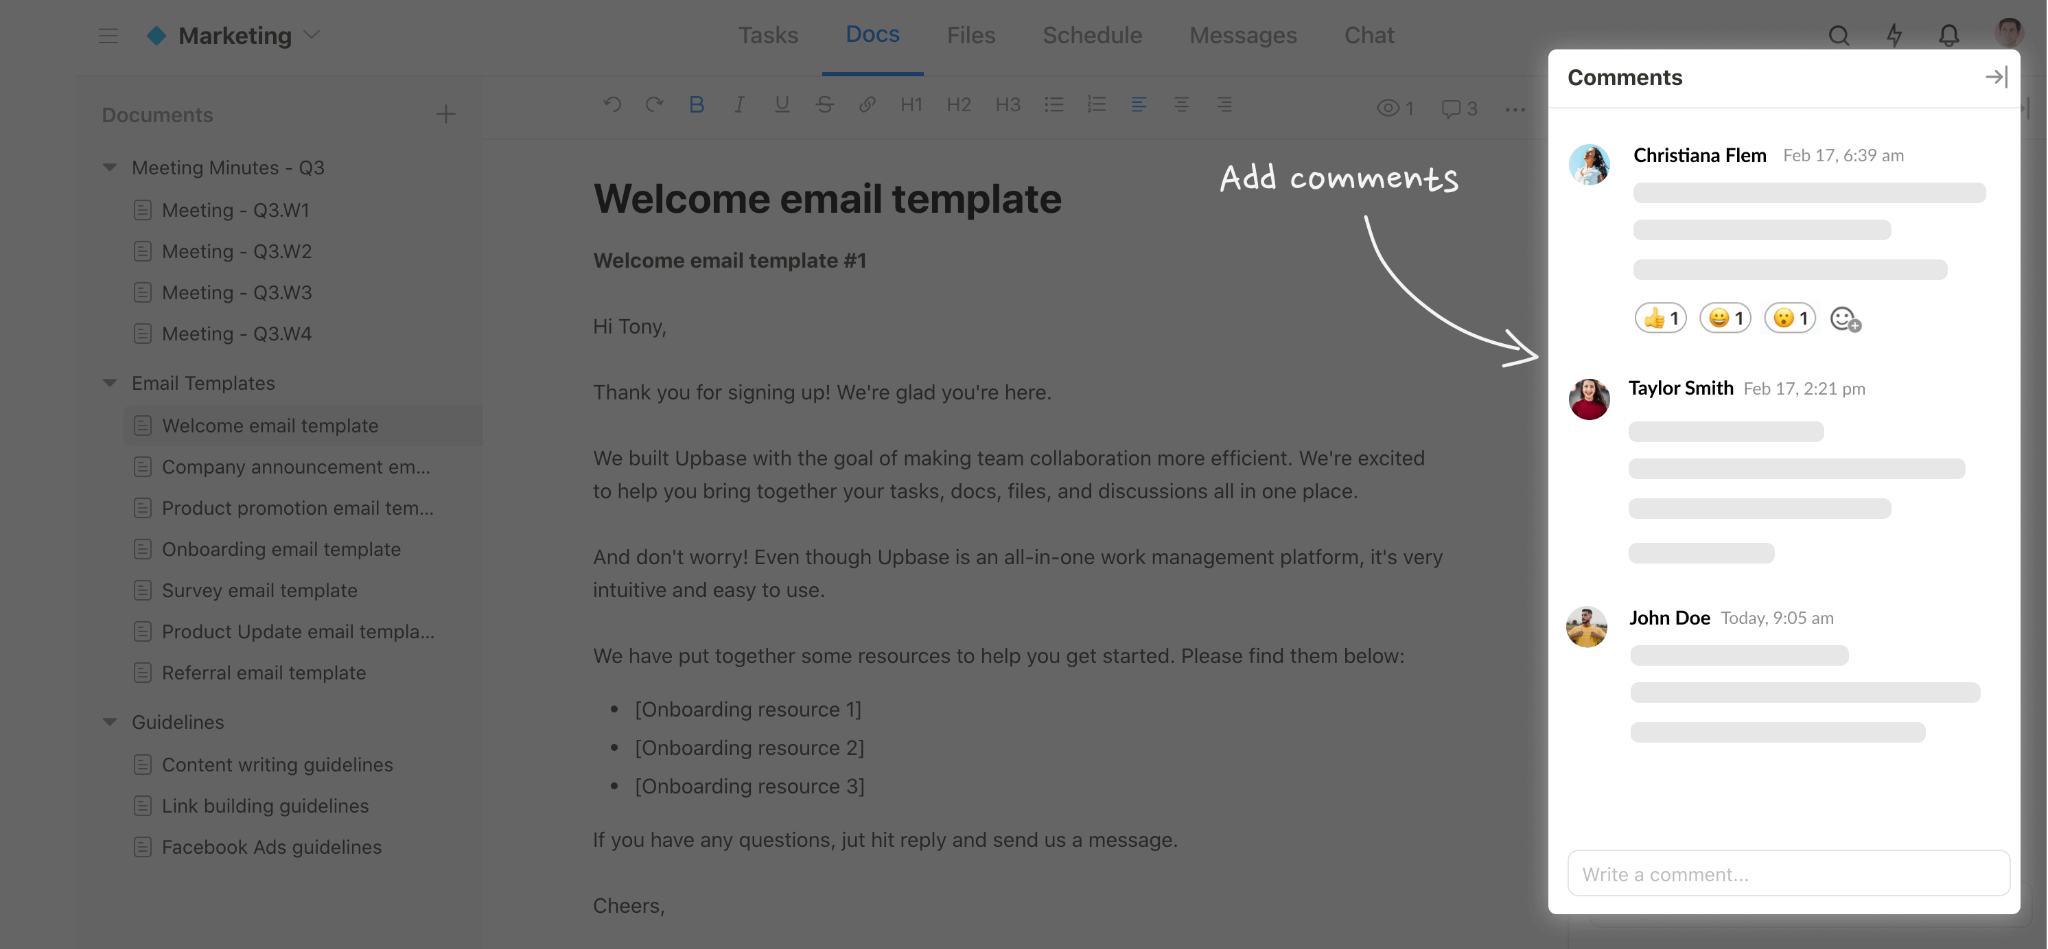The height and width of the screenshot is (949, 2048).
Task: Click the lightning bolt quick actions icon
Action: 1894,36
